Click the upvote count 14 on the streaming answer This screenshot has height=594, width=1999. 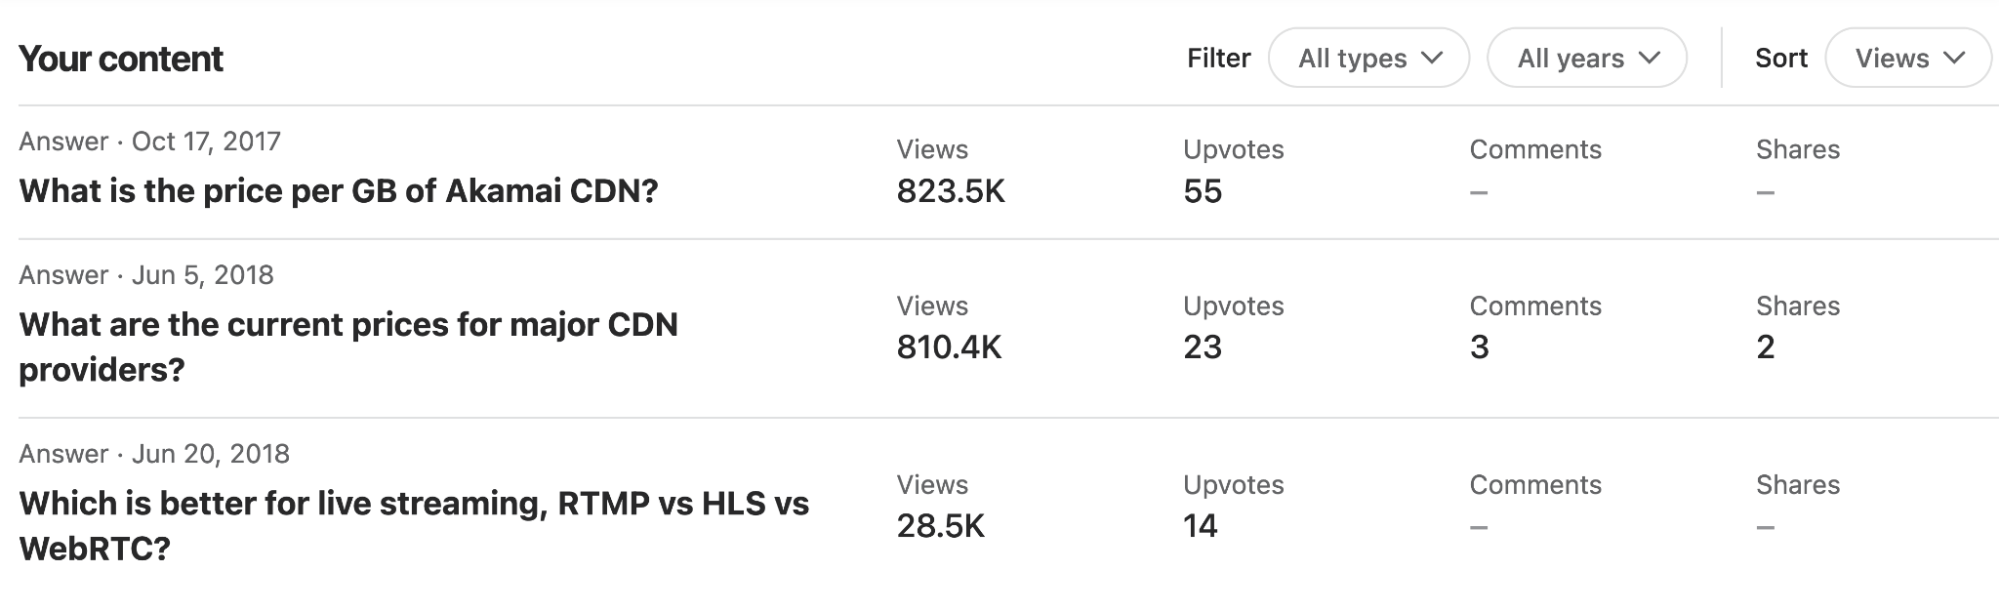pyautogui.click(x=1200, y=525)
